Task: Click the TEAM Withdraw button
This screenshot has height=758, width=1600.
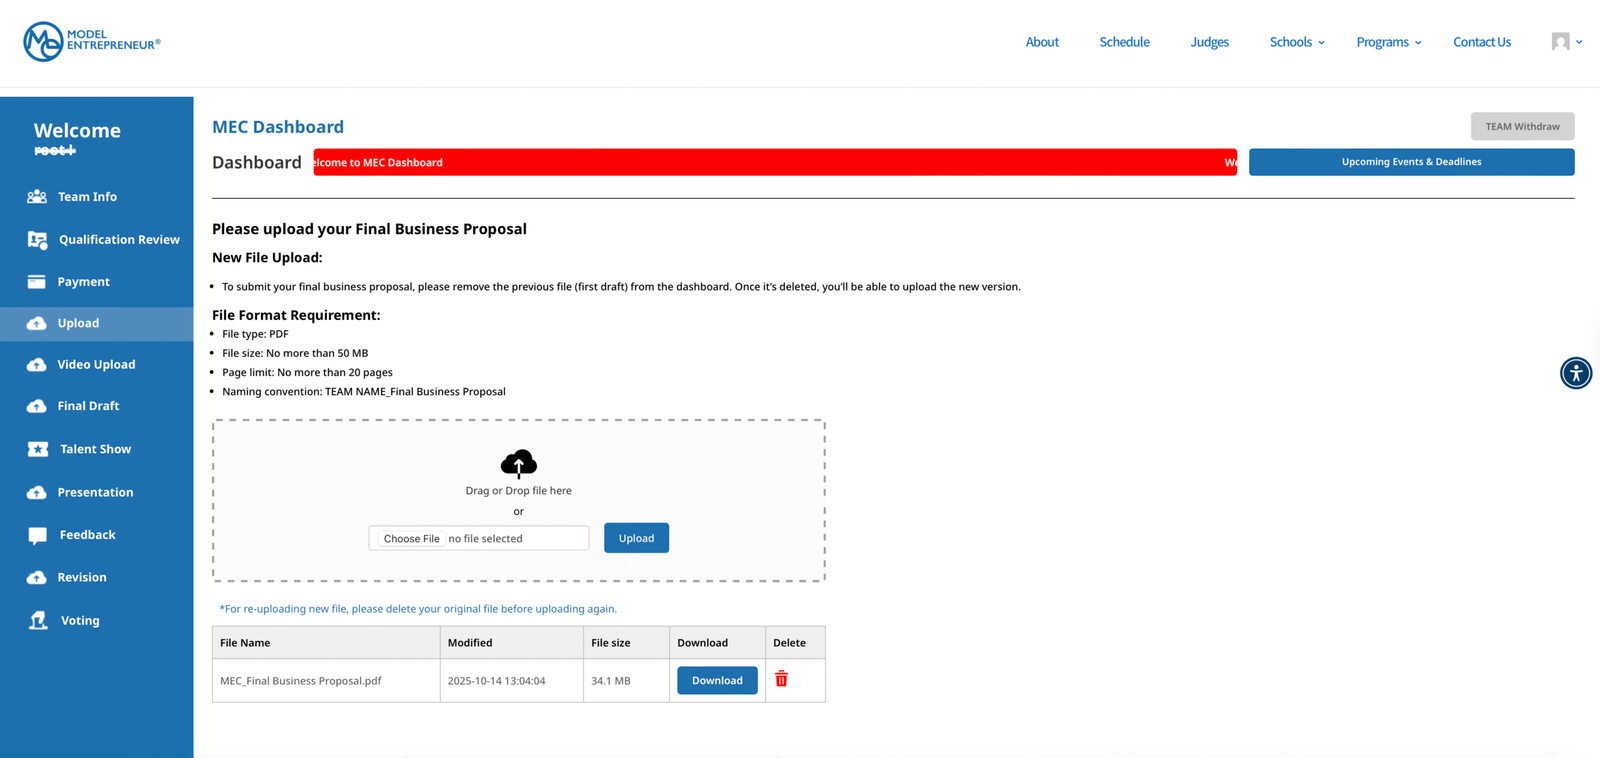Action: pyautogui.click(x=1522, y=126)
